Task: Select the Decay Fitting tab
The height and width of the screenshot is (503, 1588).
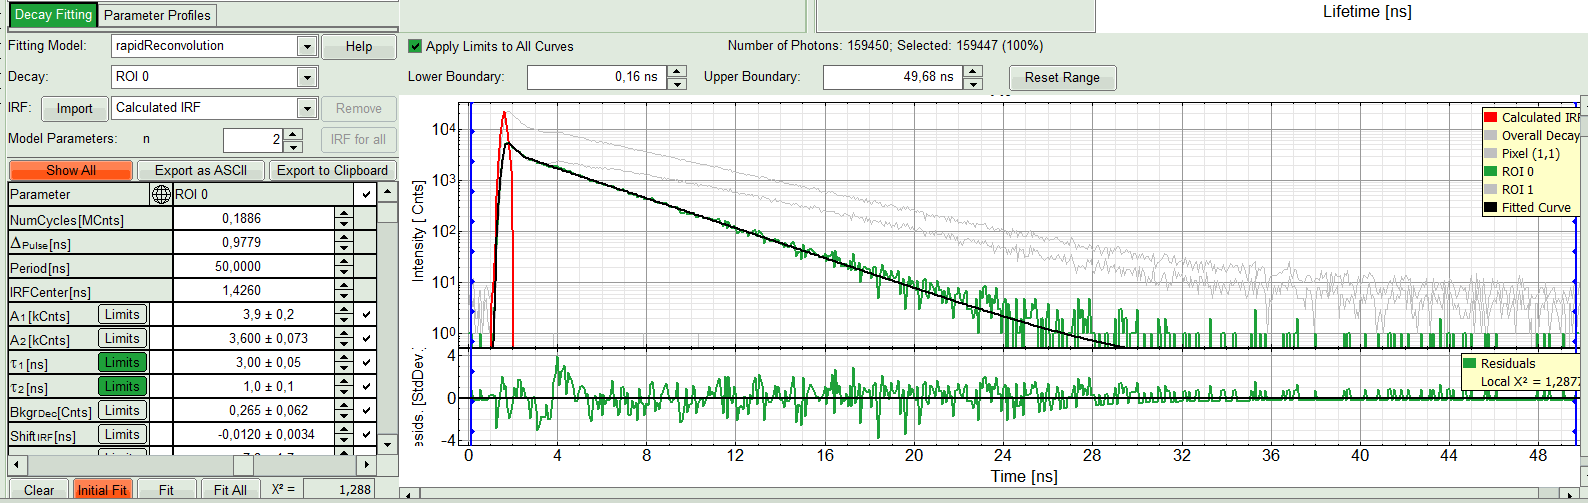Action: click(53, 15)
